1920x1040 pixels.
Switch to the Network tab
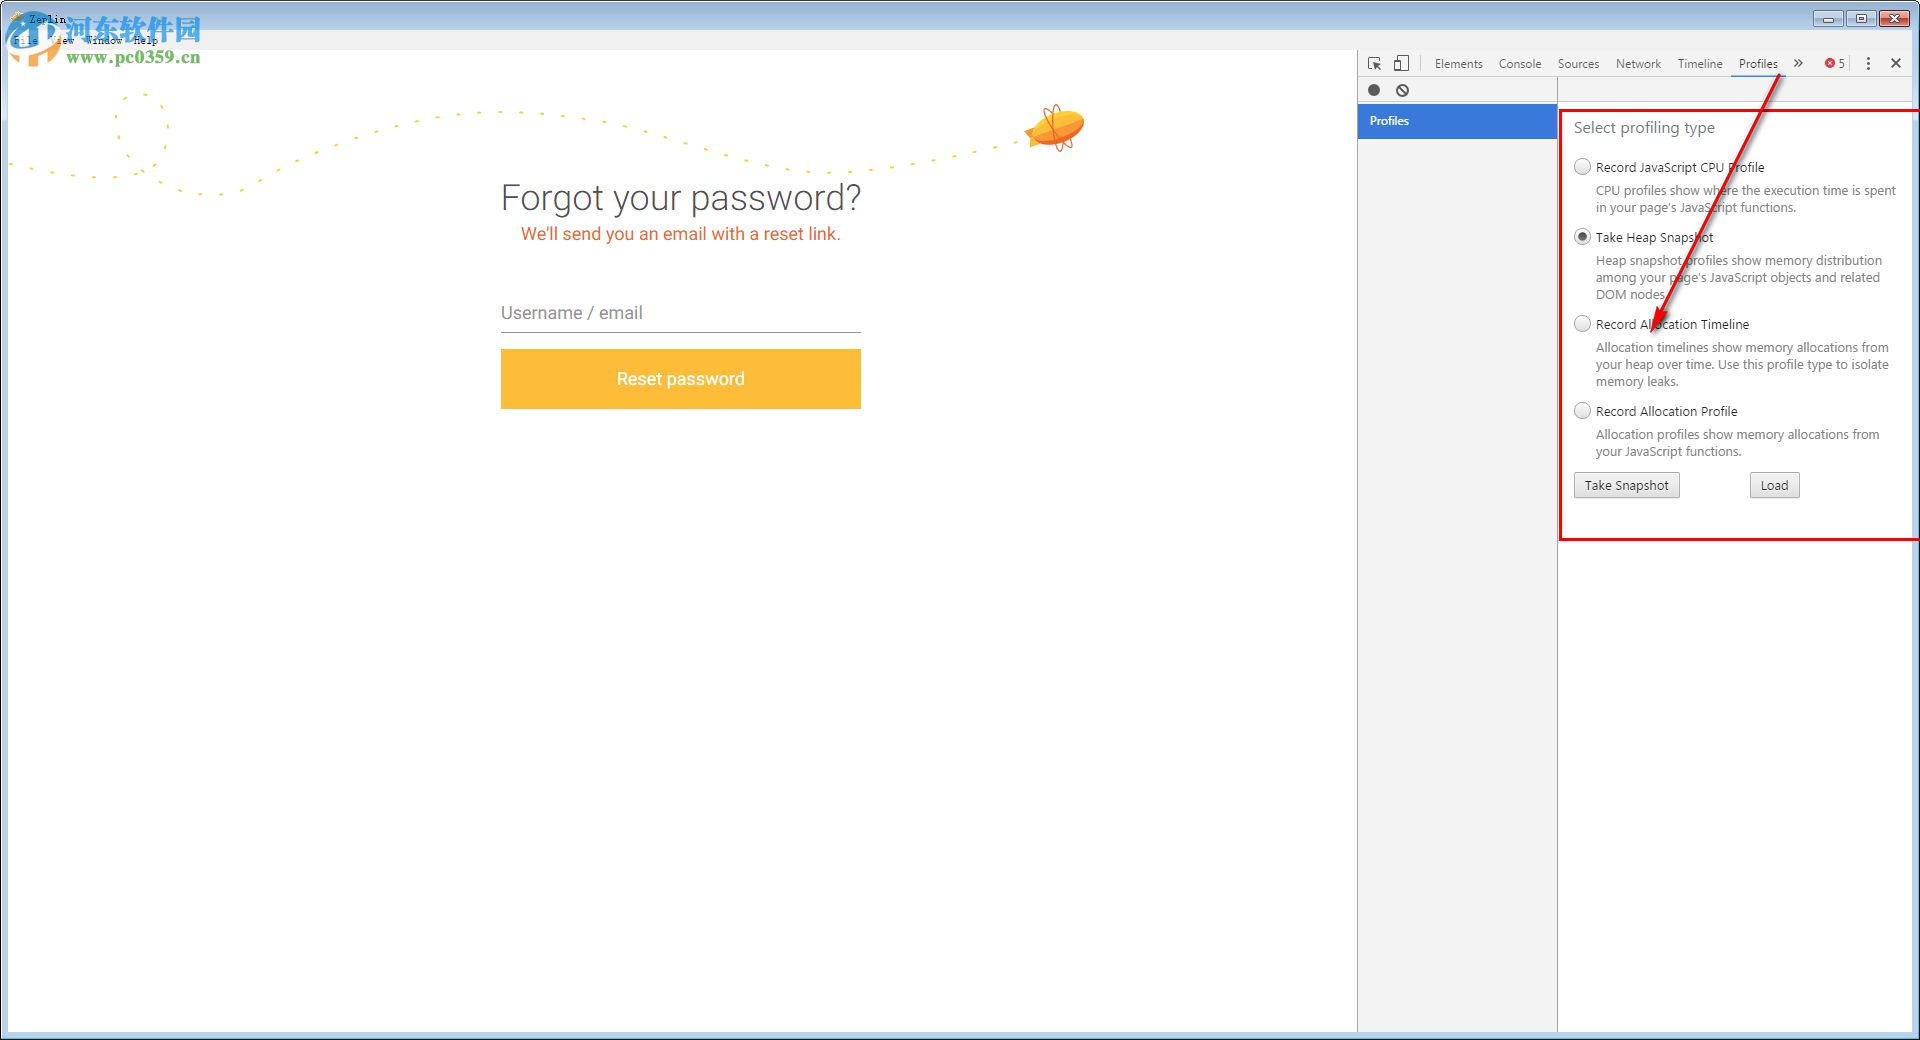click(1638, 64)
